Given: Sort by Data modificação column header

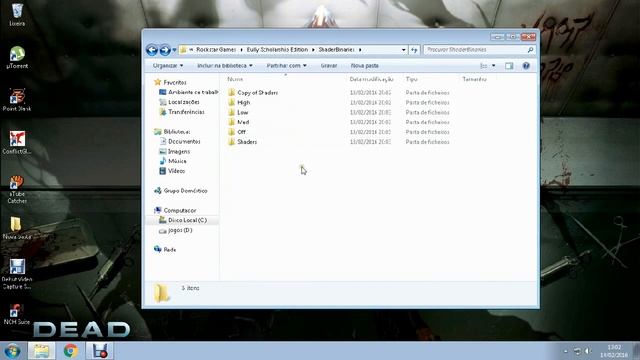Looking at the screenshot, I should (x=371, y=79).
